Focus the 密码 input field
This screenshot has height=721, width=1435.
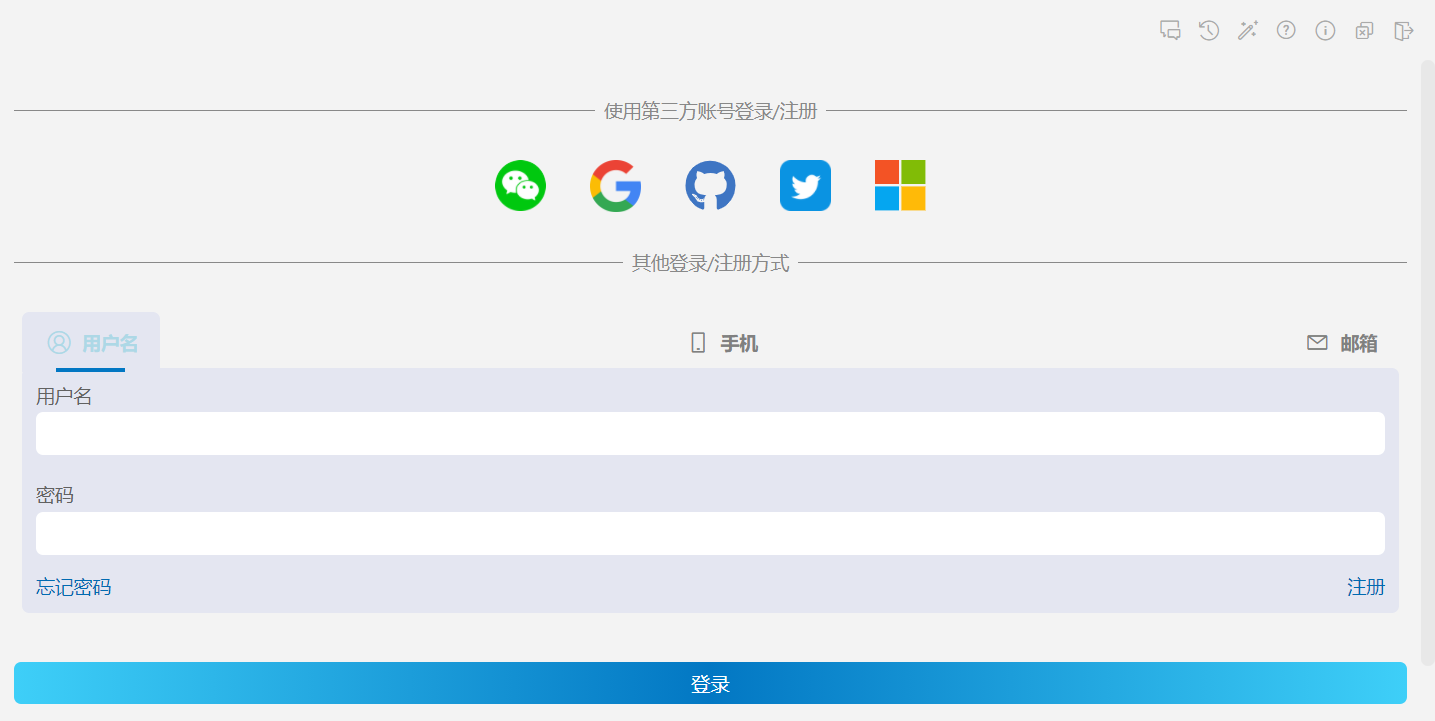(710, 533)
